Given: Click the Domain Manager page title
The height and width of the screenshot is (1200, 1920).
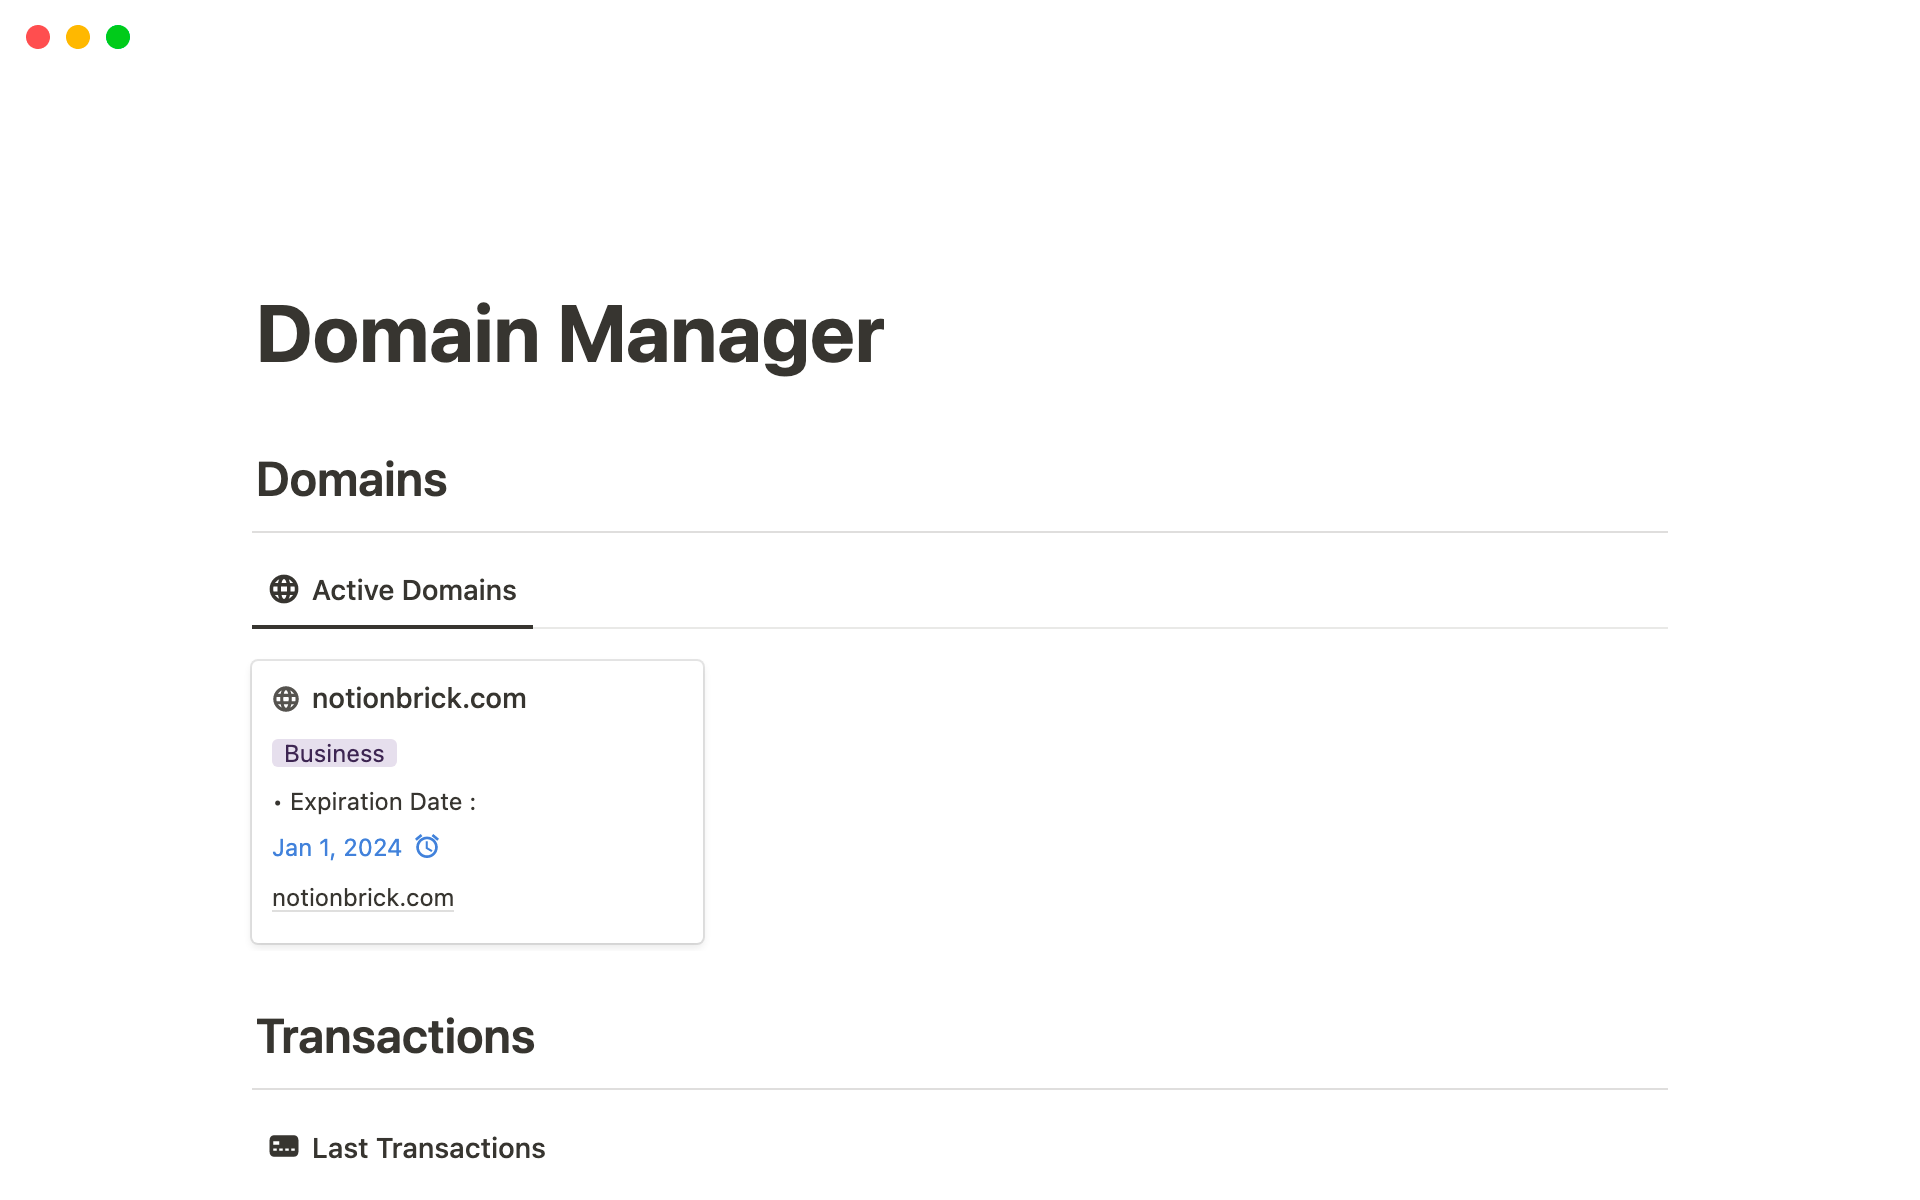Looking at the screenshot, I should 569,335.
